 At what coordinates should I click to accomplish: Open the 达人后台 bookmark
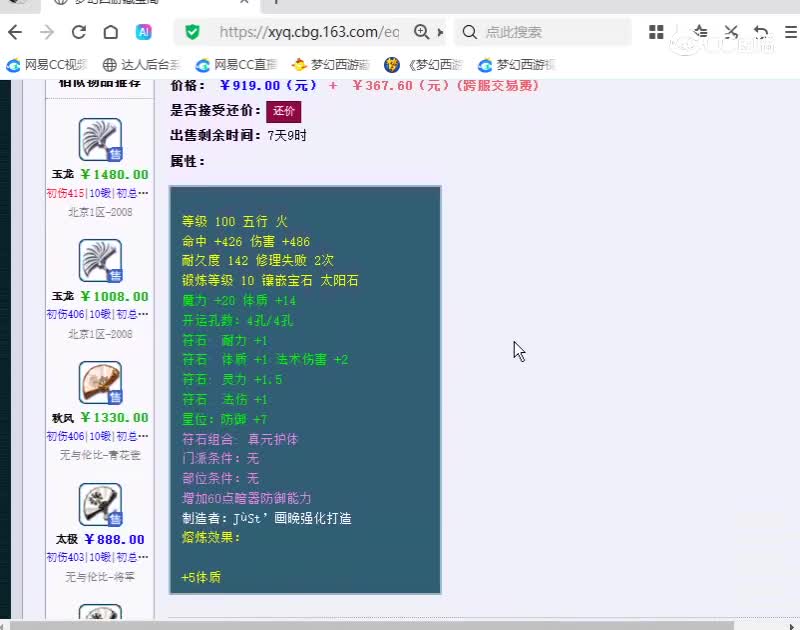coord(141,65)
